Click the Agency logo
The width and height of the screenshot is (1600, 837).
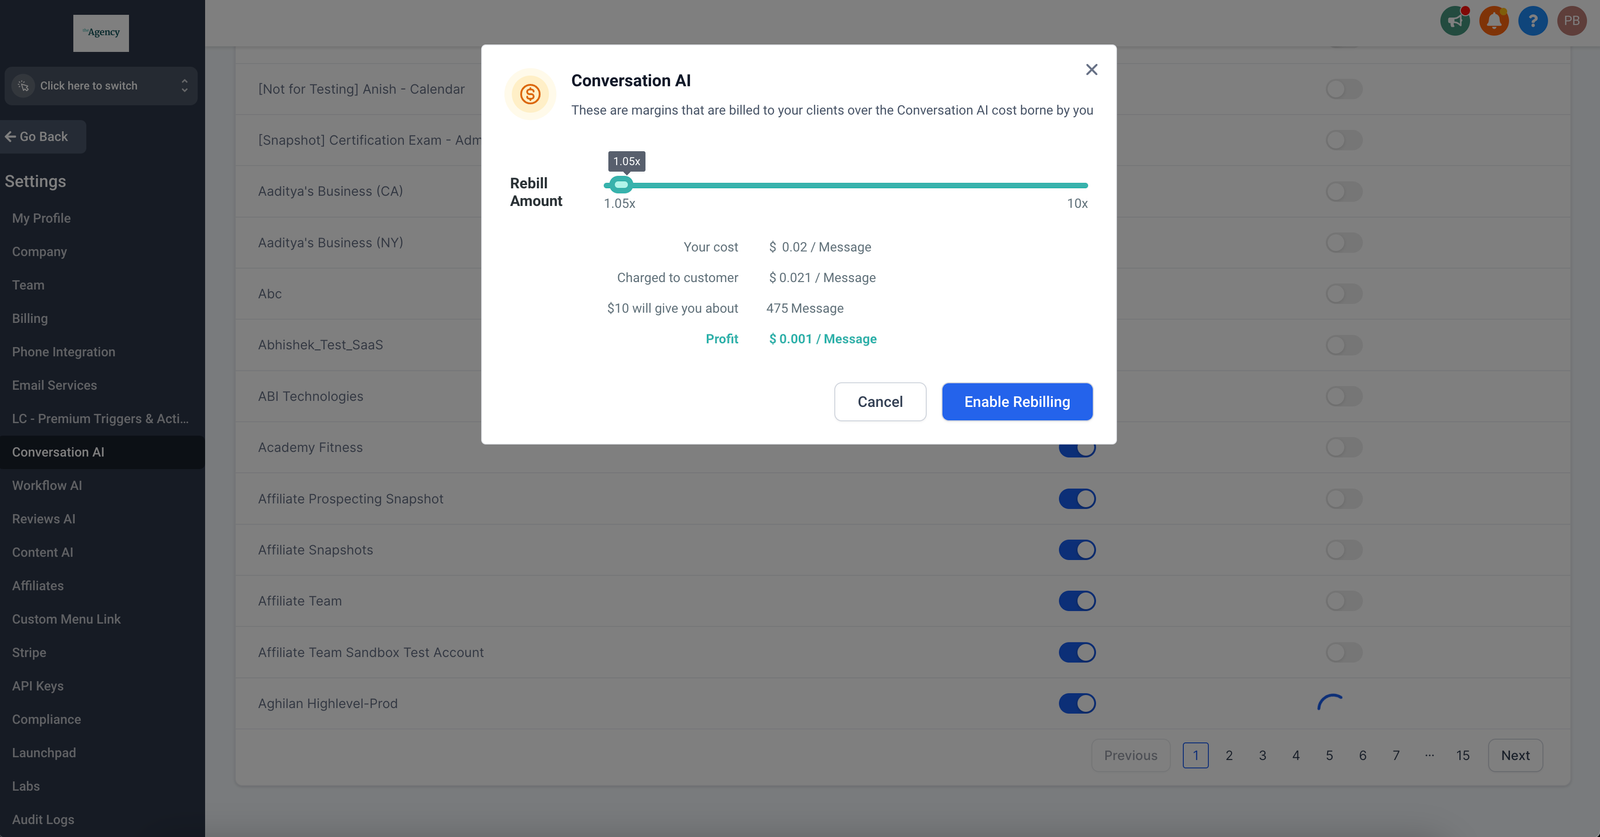(101, 33)
